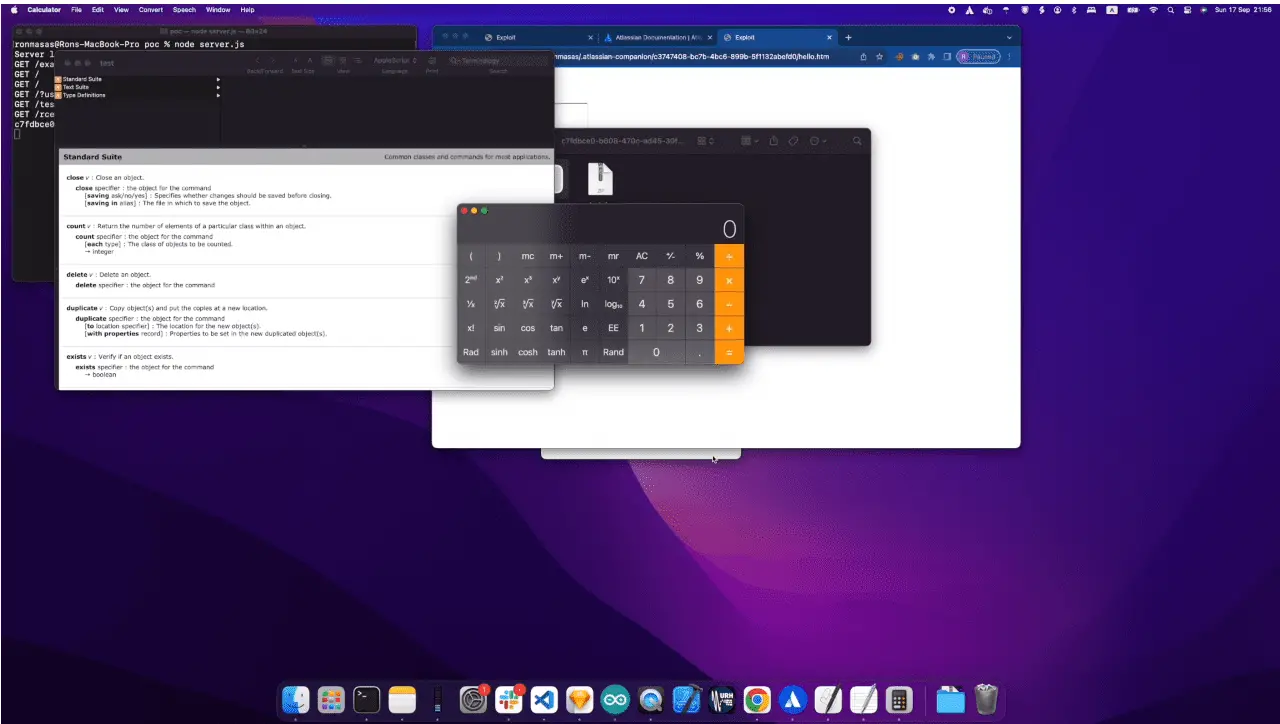Click the divide key in Calculator
This screenshot has height=724, width=1280.
coord(729,256)
